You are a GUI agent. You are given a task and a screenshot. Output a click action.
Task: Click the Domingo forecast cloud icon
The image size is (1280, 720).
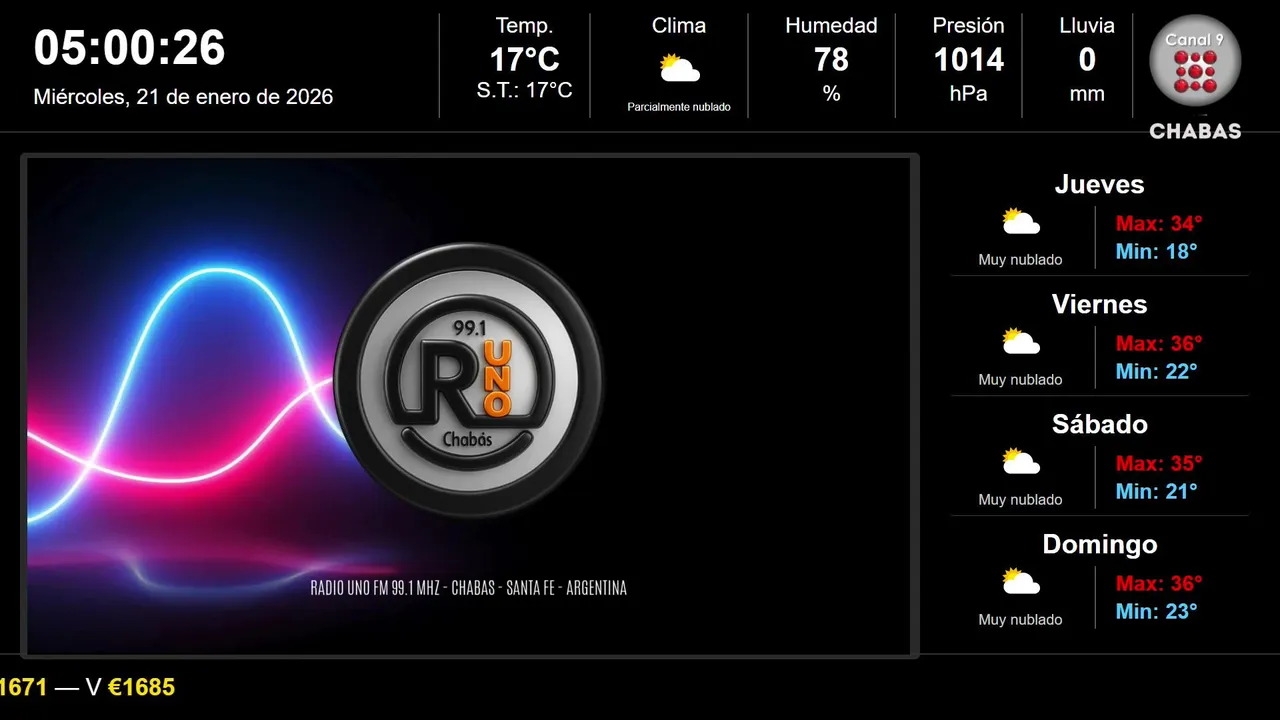(x=1021, y=581)
